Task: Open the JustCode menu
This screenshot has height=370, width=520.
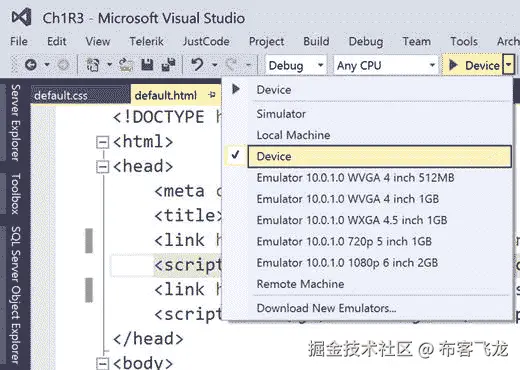Action: [x=206, y=41]
